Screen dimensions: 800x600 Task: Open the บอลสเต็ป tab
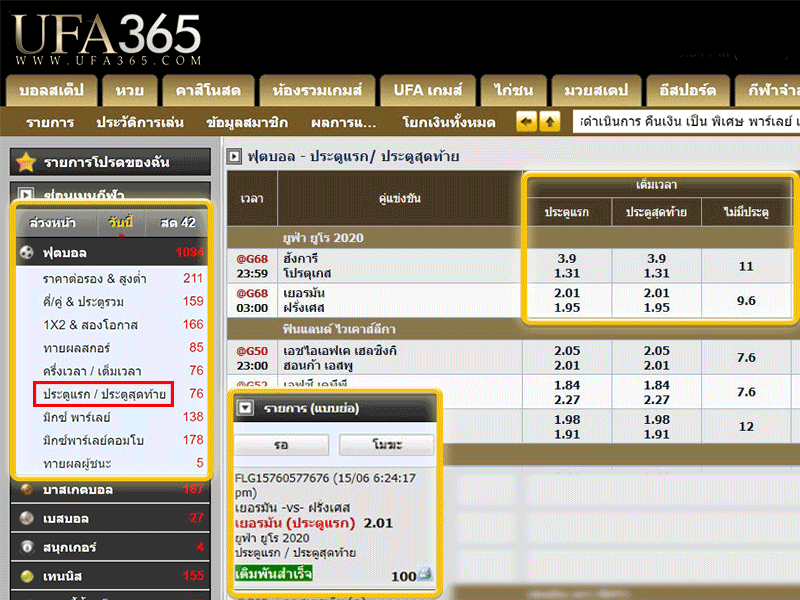(52, 91)
